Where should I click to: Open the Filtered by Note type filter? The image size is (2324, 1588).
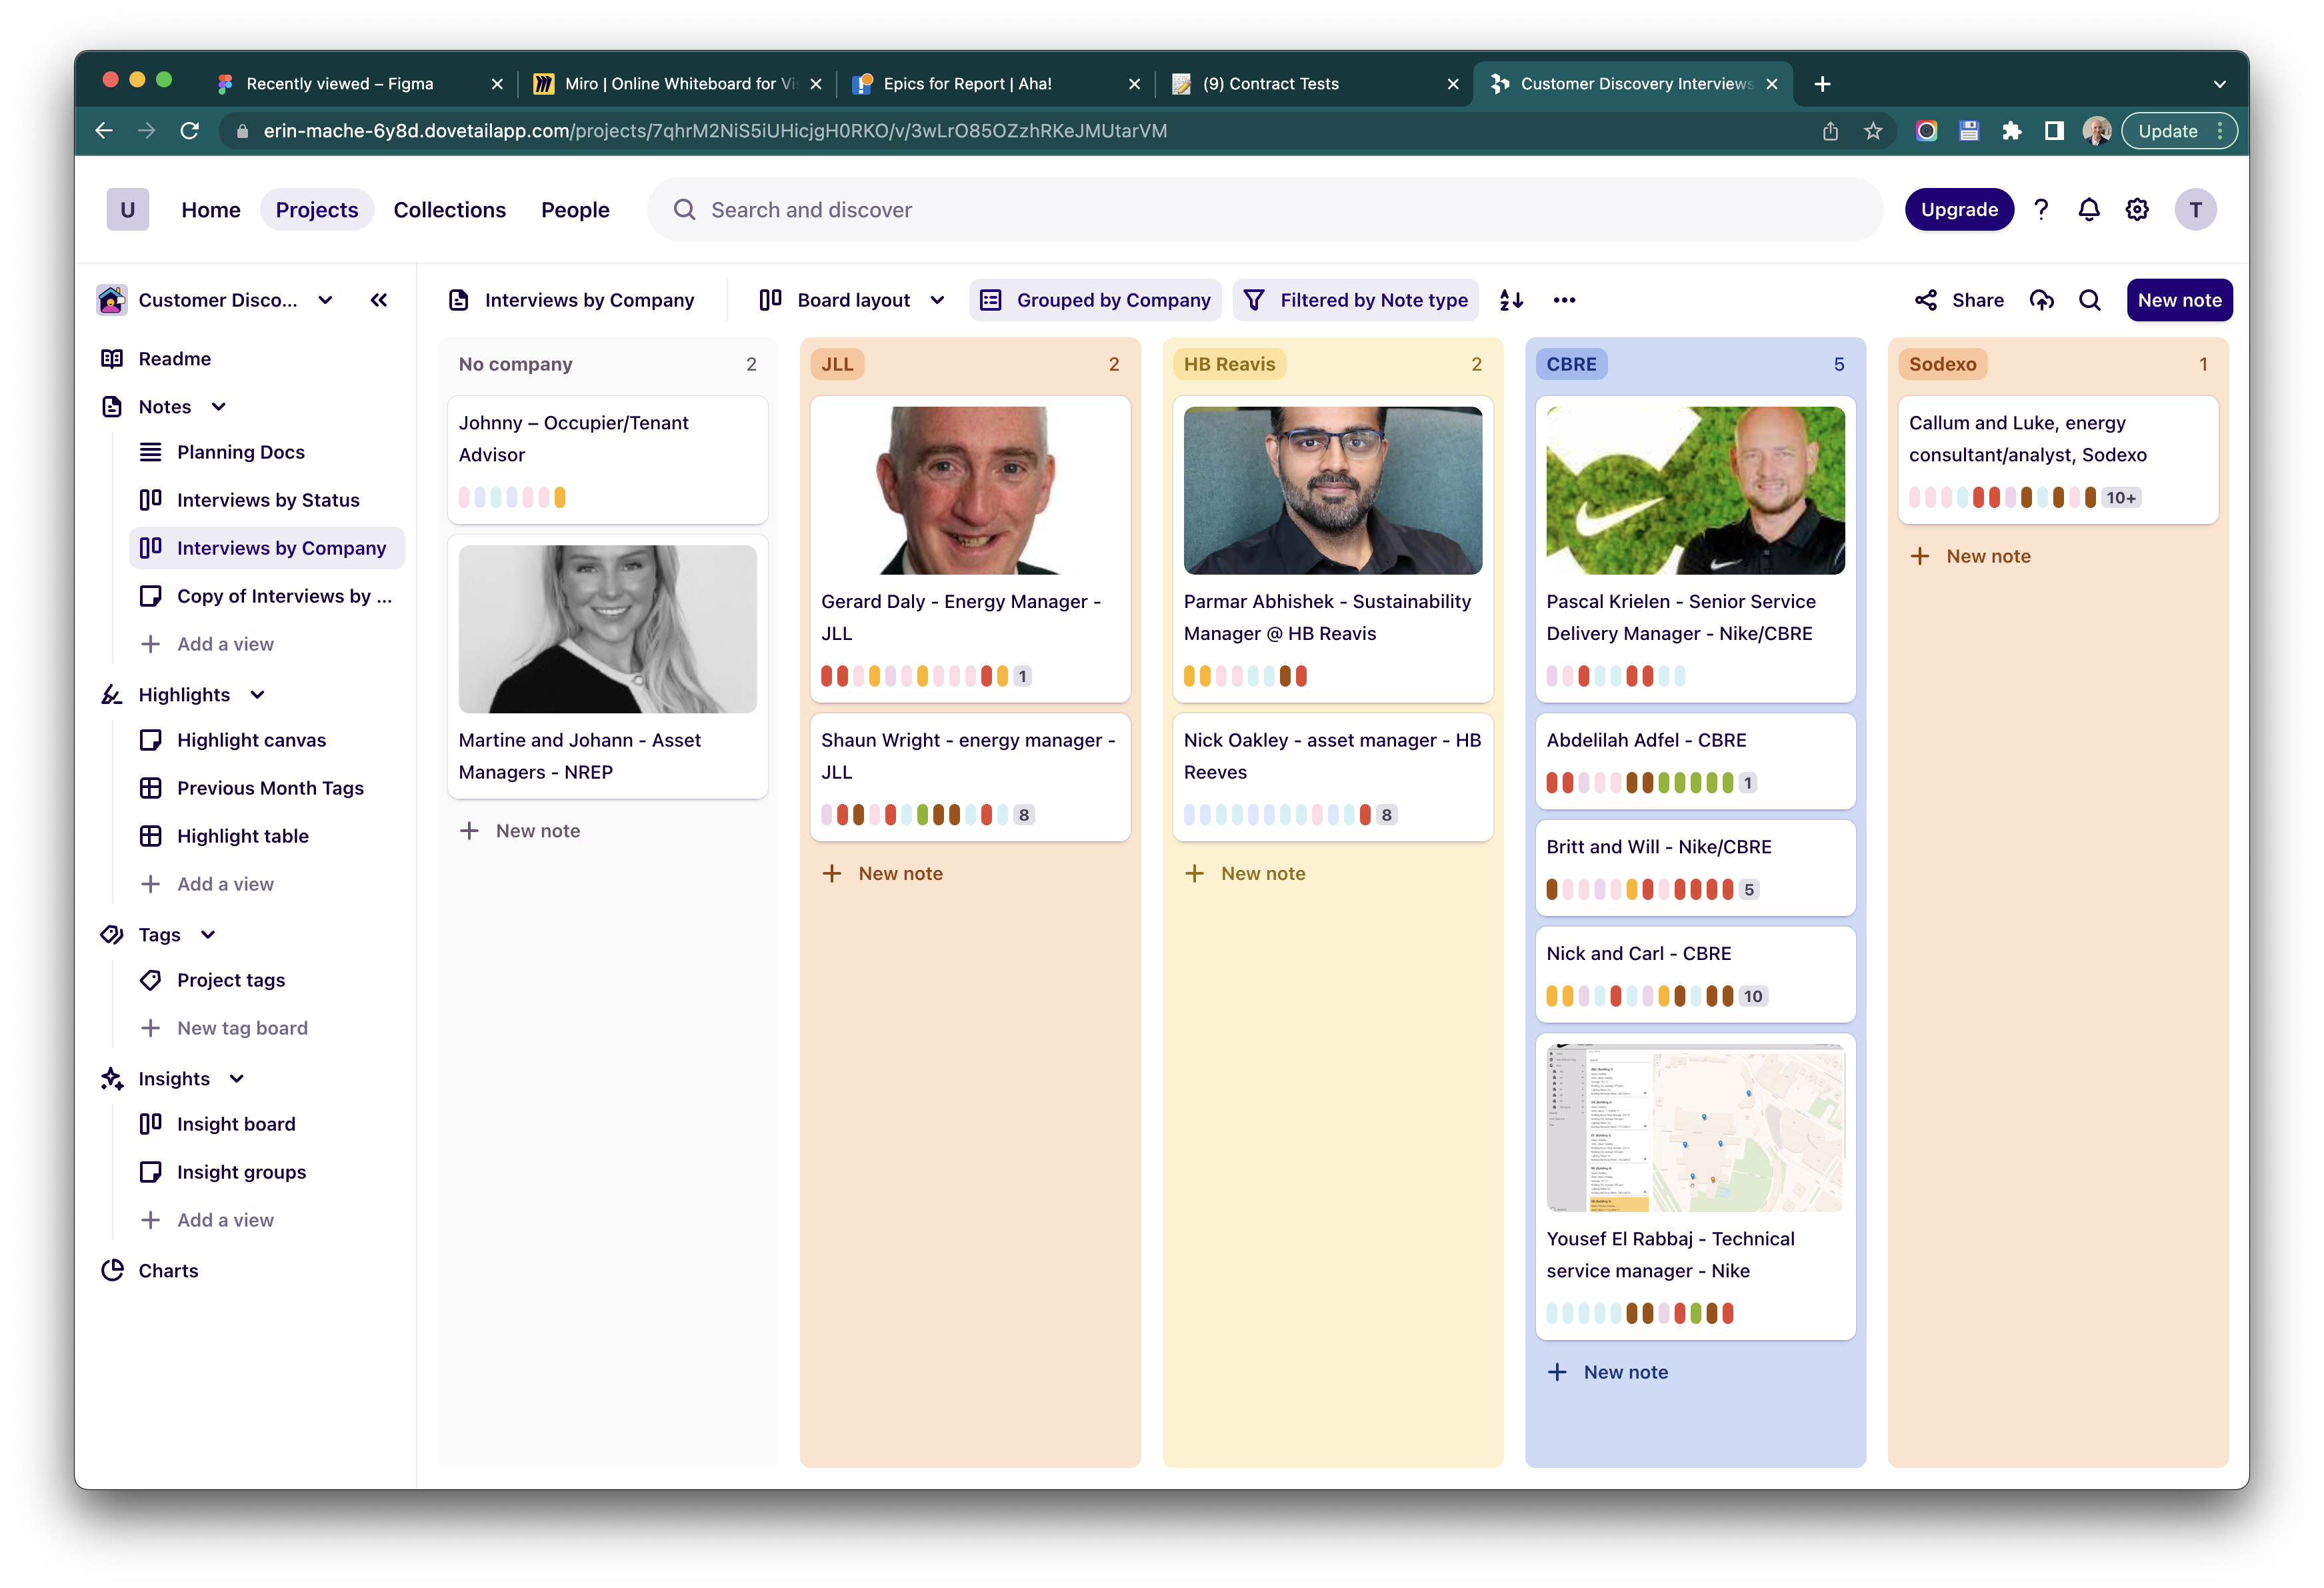(x=1355, y=300)
